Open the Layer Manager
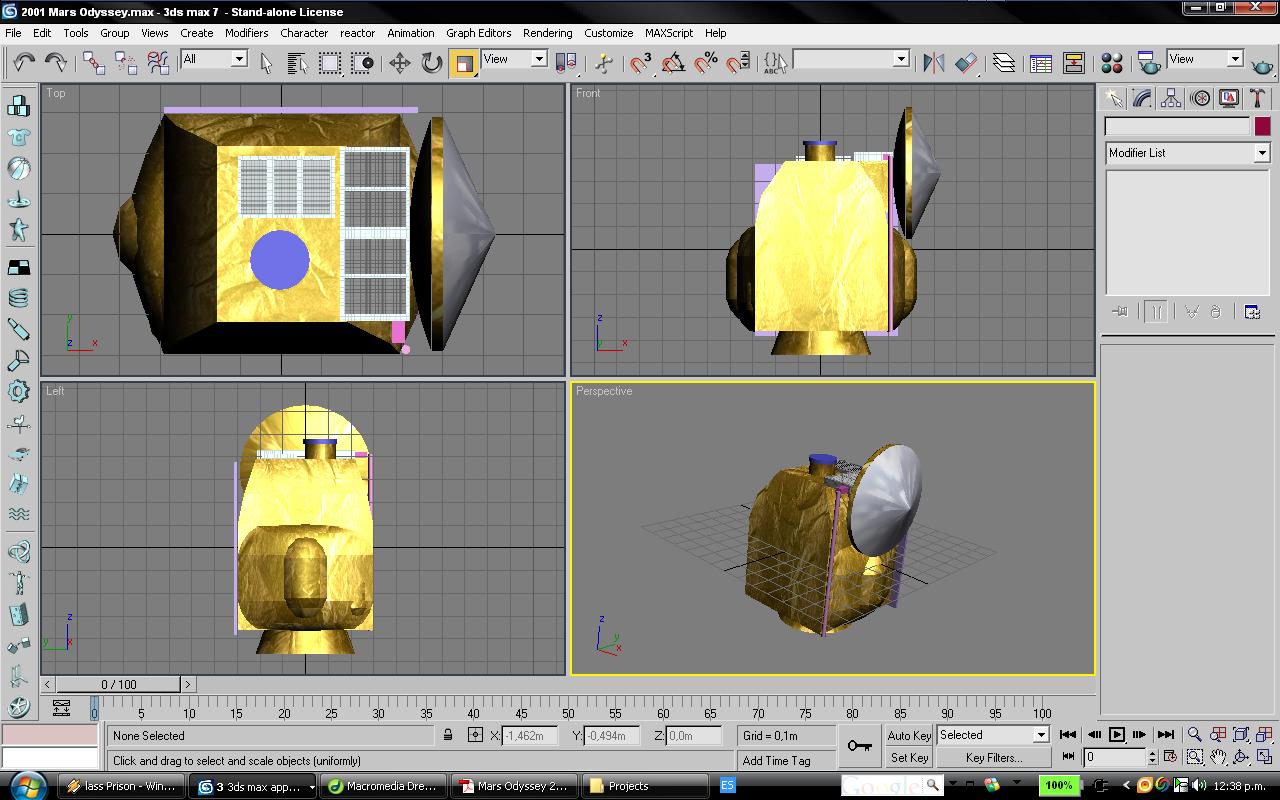1280x800 pixels. (1004, 63)
